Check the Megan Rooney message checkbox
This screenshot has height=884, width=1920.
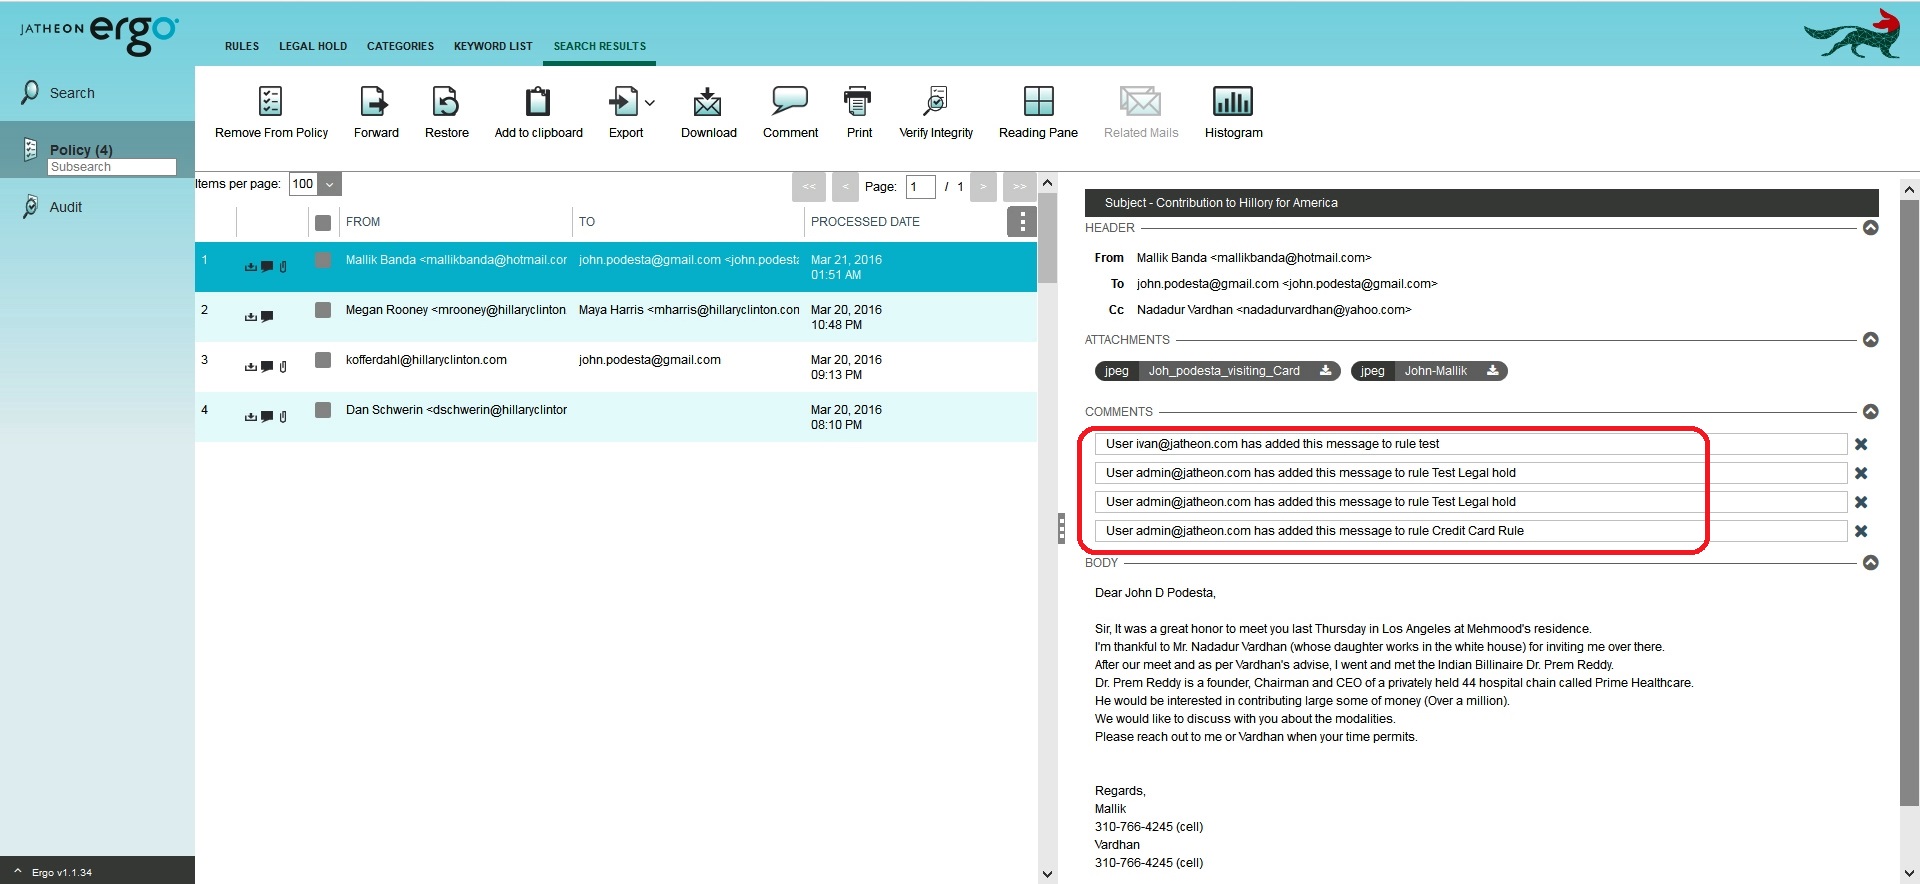pyautogui.click(x=323, y=310)
